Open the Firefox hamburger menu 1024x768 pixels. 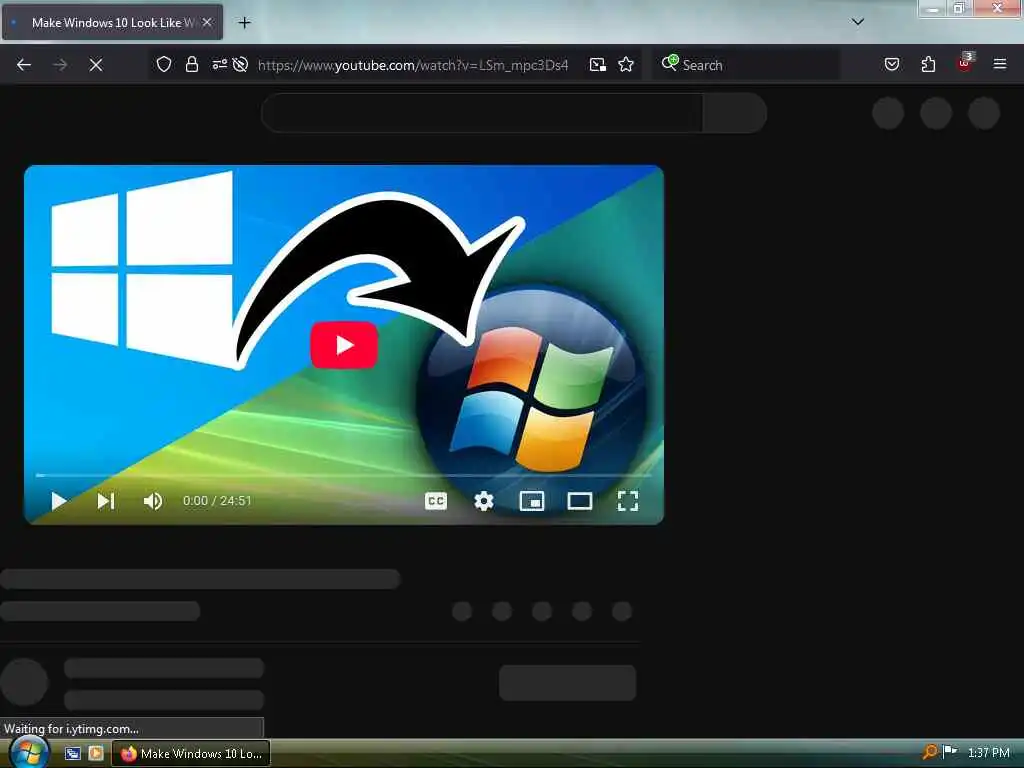(x=1000, y=64)
